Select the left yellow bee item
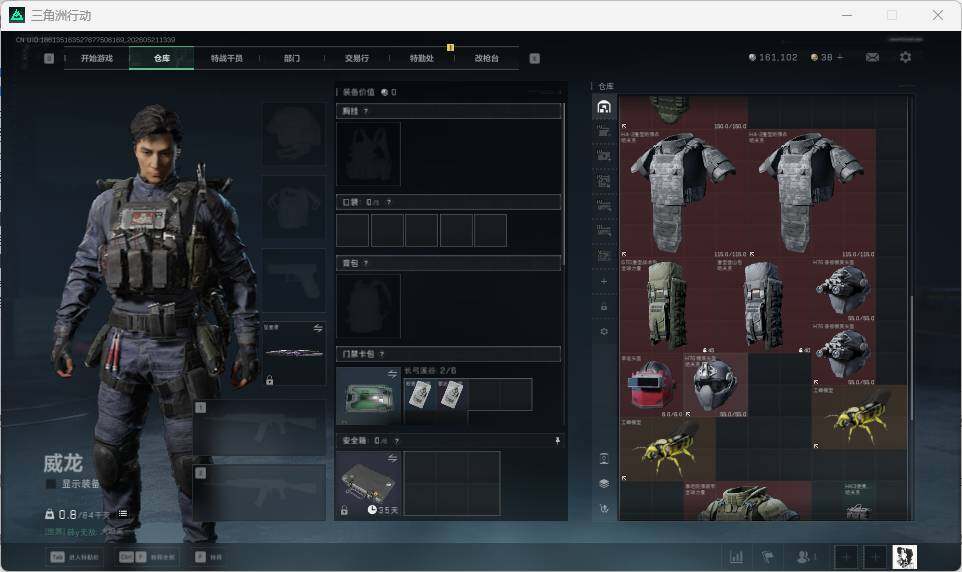This screenshot has width=962, height=572. pyautogui.click(x=668, y=449)
